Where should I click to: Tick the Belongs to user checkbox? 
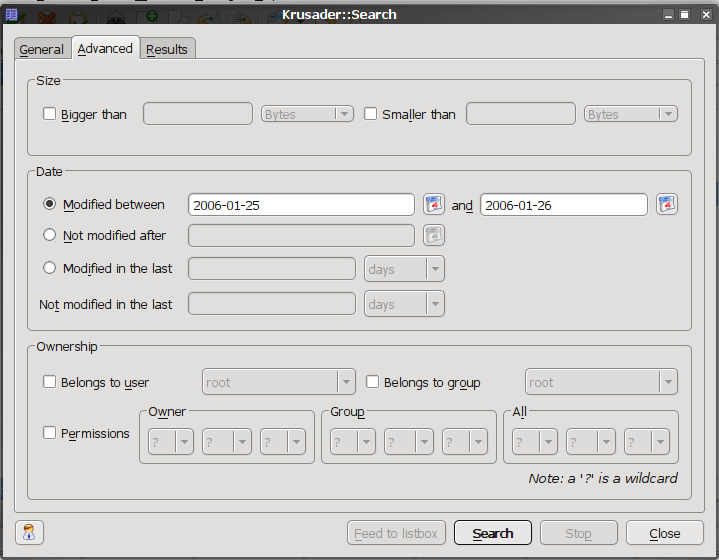coord(50,382)
